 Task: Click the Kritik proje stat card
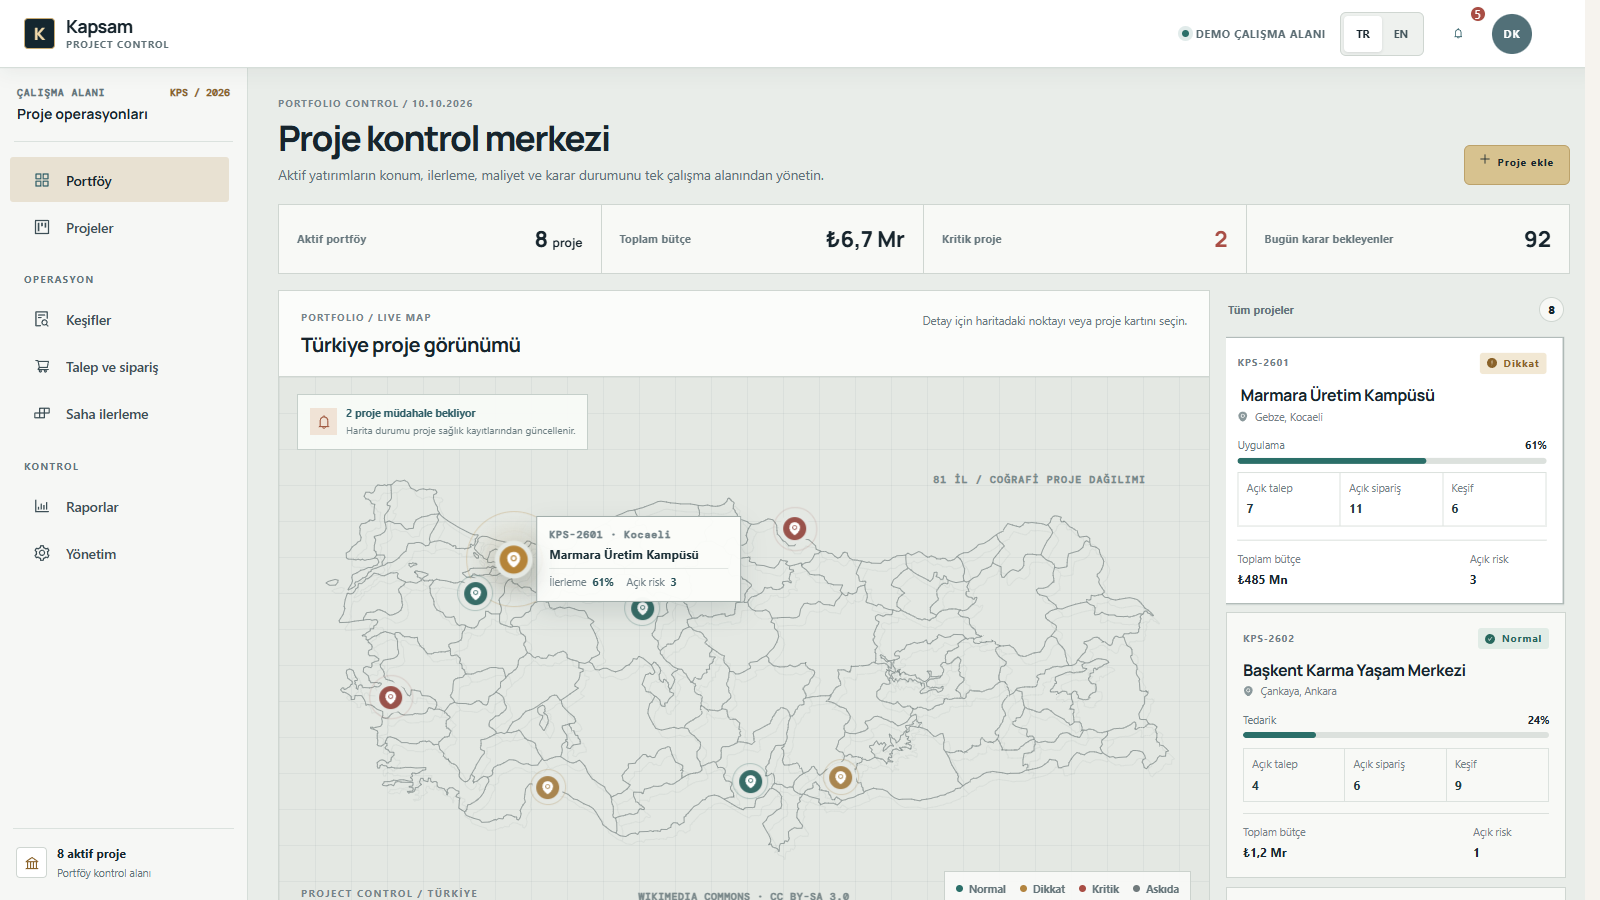[1084, 239]
